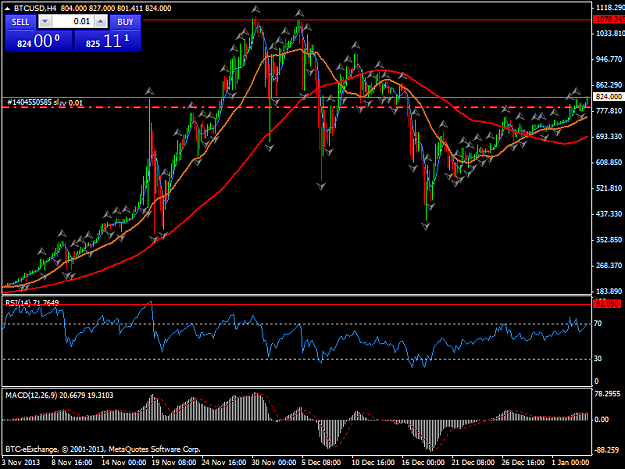Click the SELL button
Screen dimensions: 625x469
coord(20,22)
